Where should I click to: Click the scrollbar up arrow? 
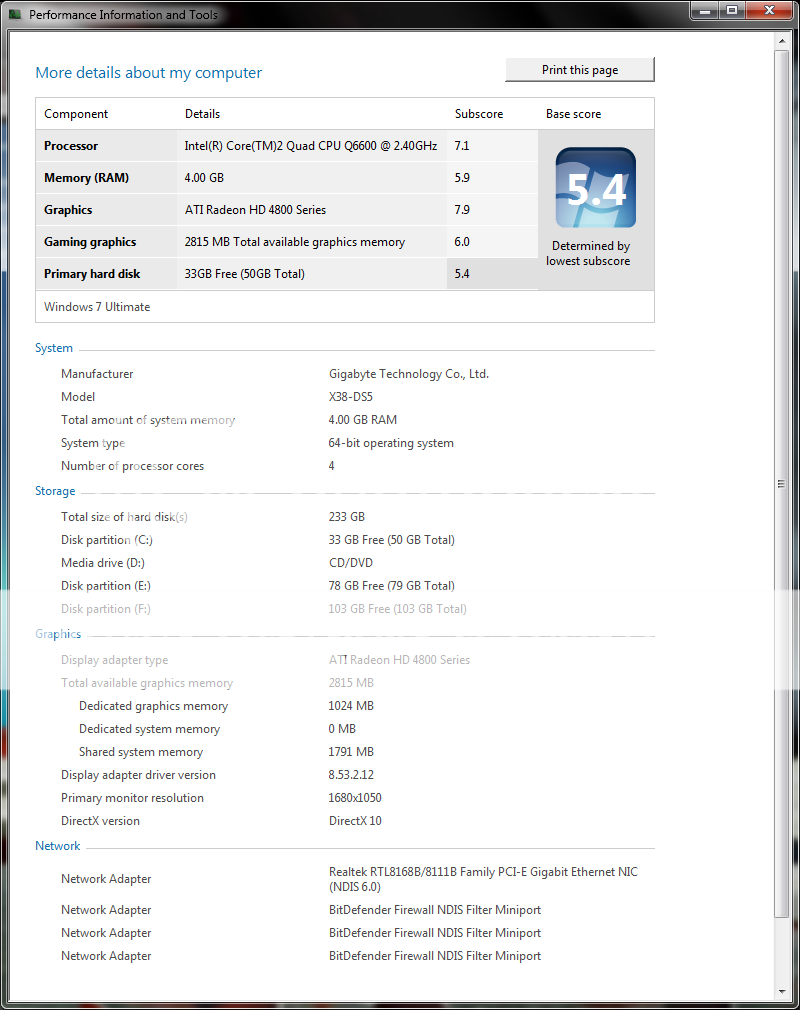[781, 41]
